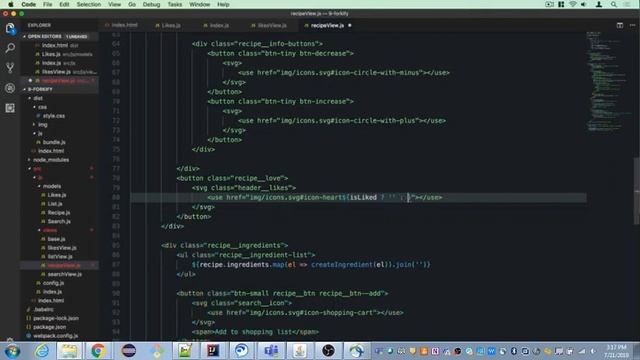Open the Tasks menu
Image resolution: width=640 pixels, height=360 pixels.
(x=175, y=4)
